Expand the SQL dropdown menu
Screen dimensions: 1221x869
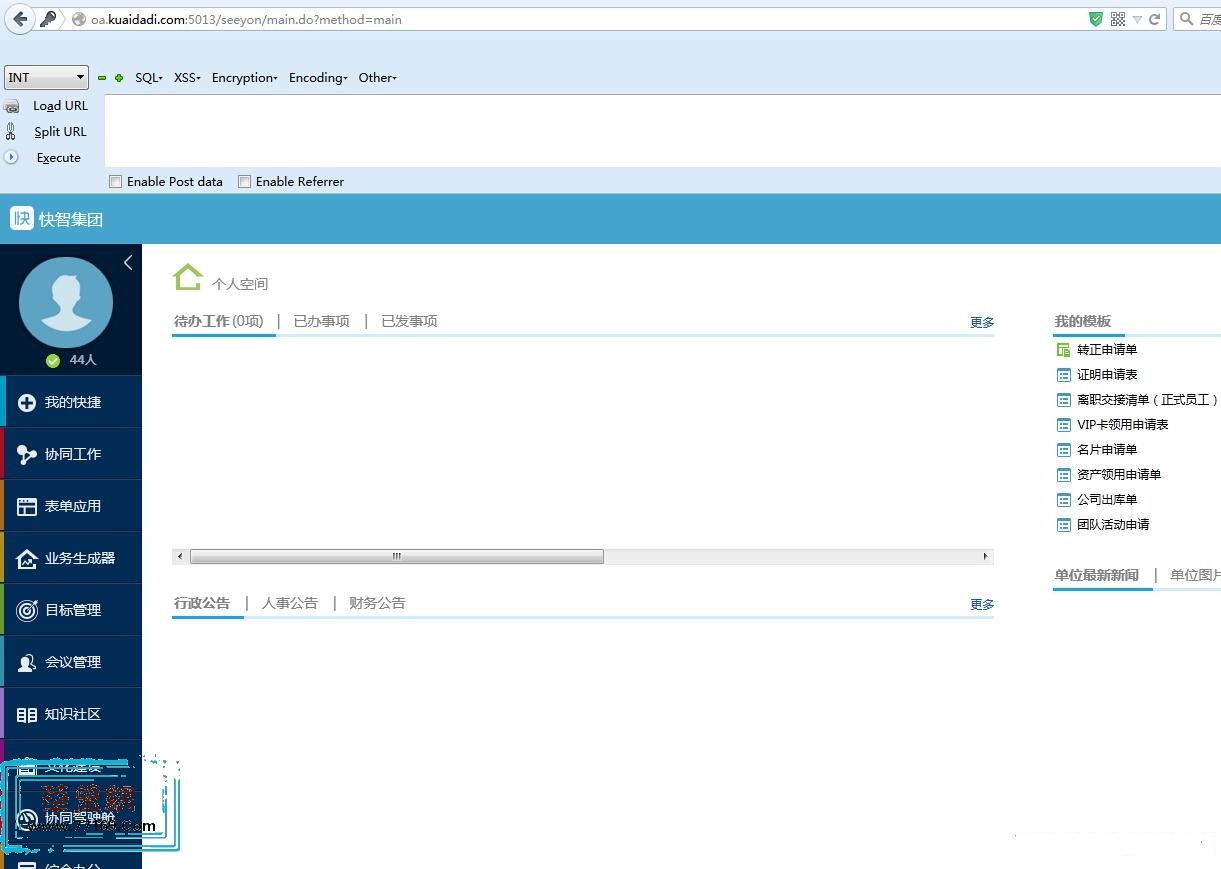(x=148, y=78)
